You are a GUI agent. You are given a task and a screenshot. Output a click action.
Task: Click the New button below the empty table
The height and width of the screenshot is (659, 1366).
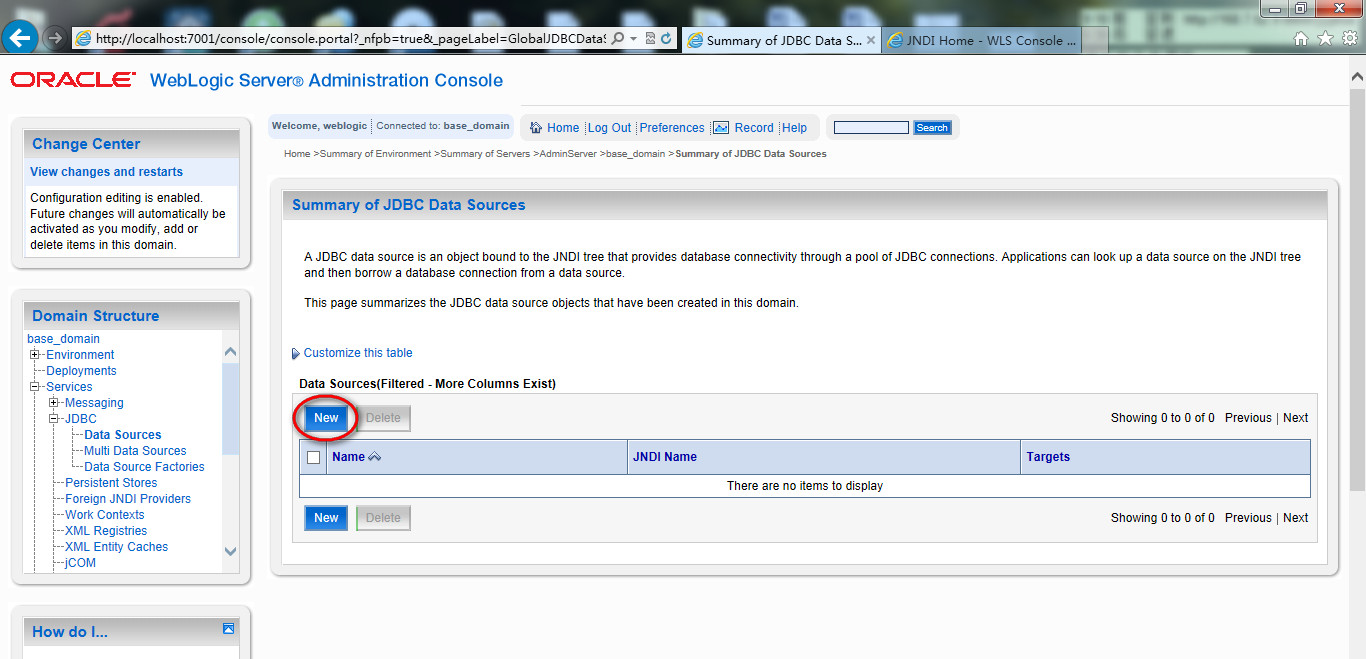(x=326, y=518)
